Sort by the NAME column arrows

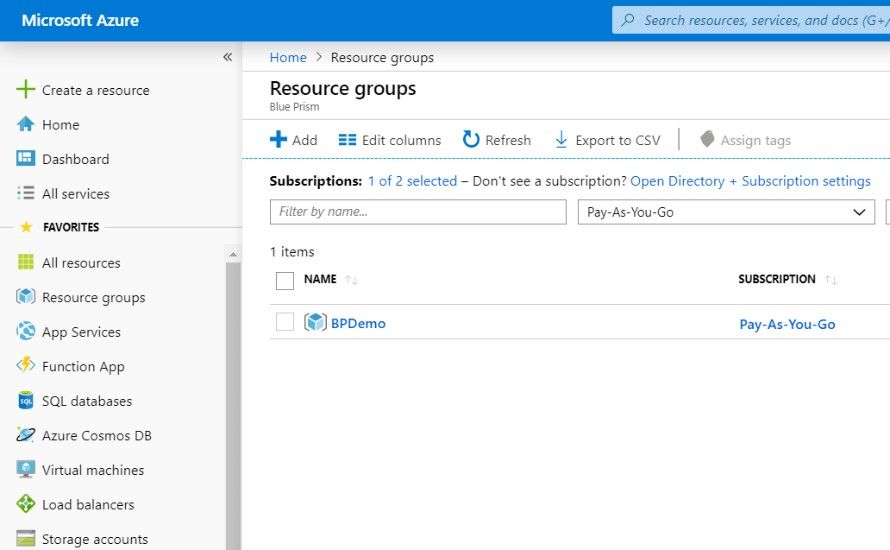pyautogui.click(x=351, y=280)
